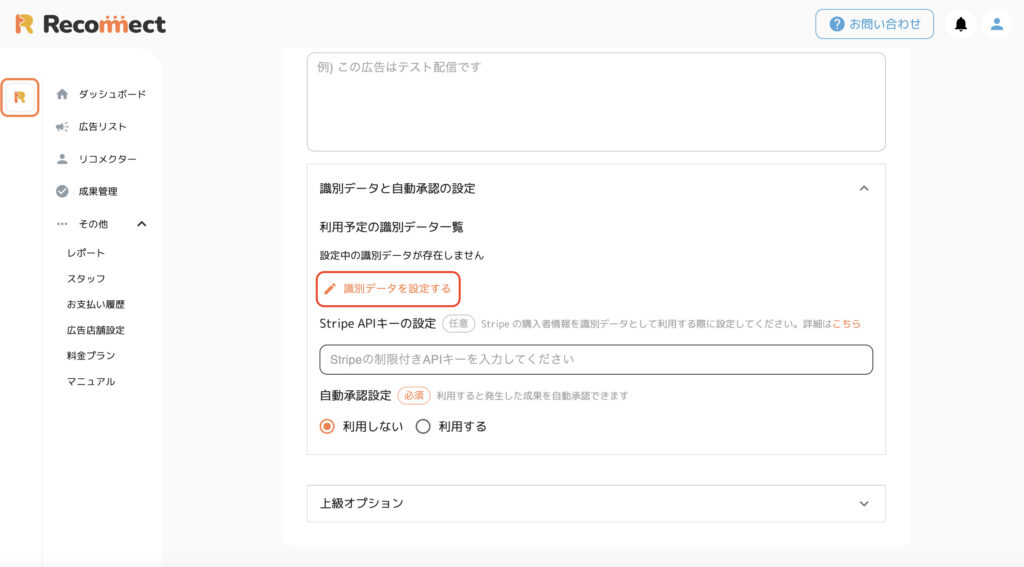Collapse the その他 sidebar menu
The height and width of the screenshot is (567, 1024).
pos(142,224)
